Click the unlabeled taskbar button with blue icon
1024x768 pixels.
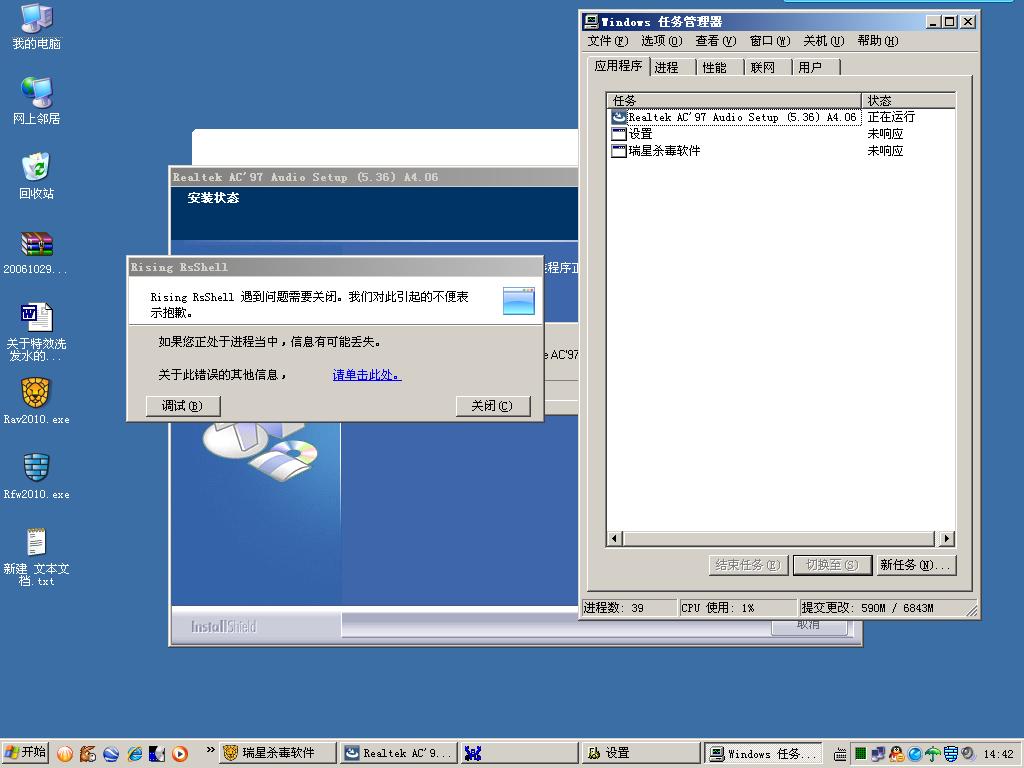click(519, 753)
